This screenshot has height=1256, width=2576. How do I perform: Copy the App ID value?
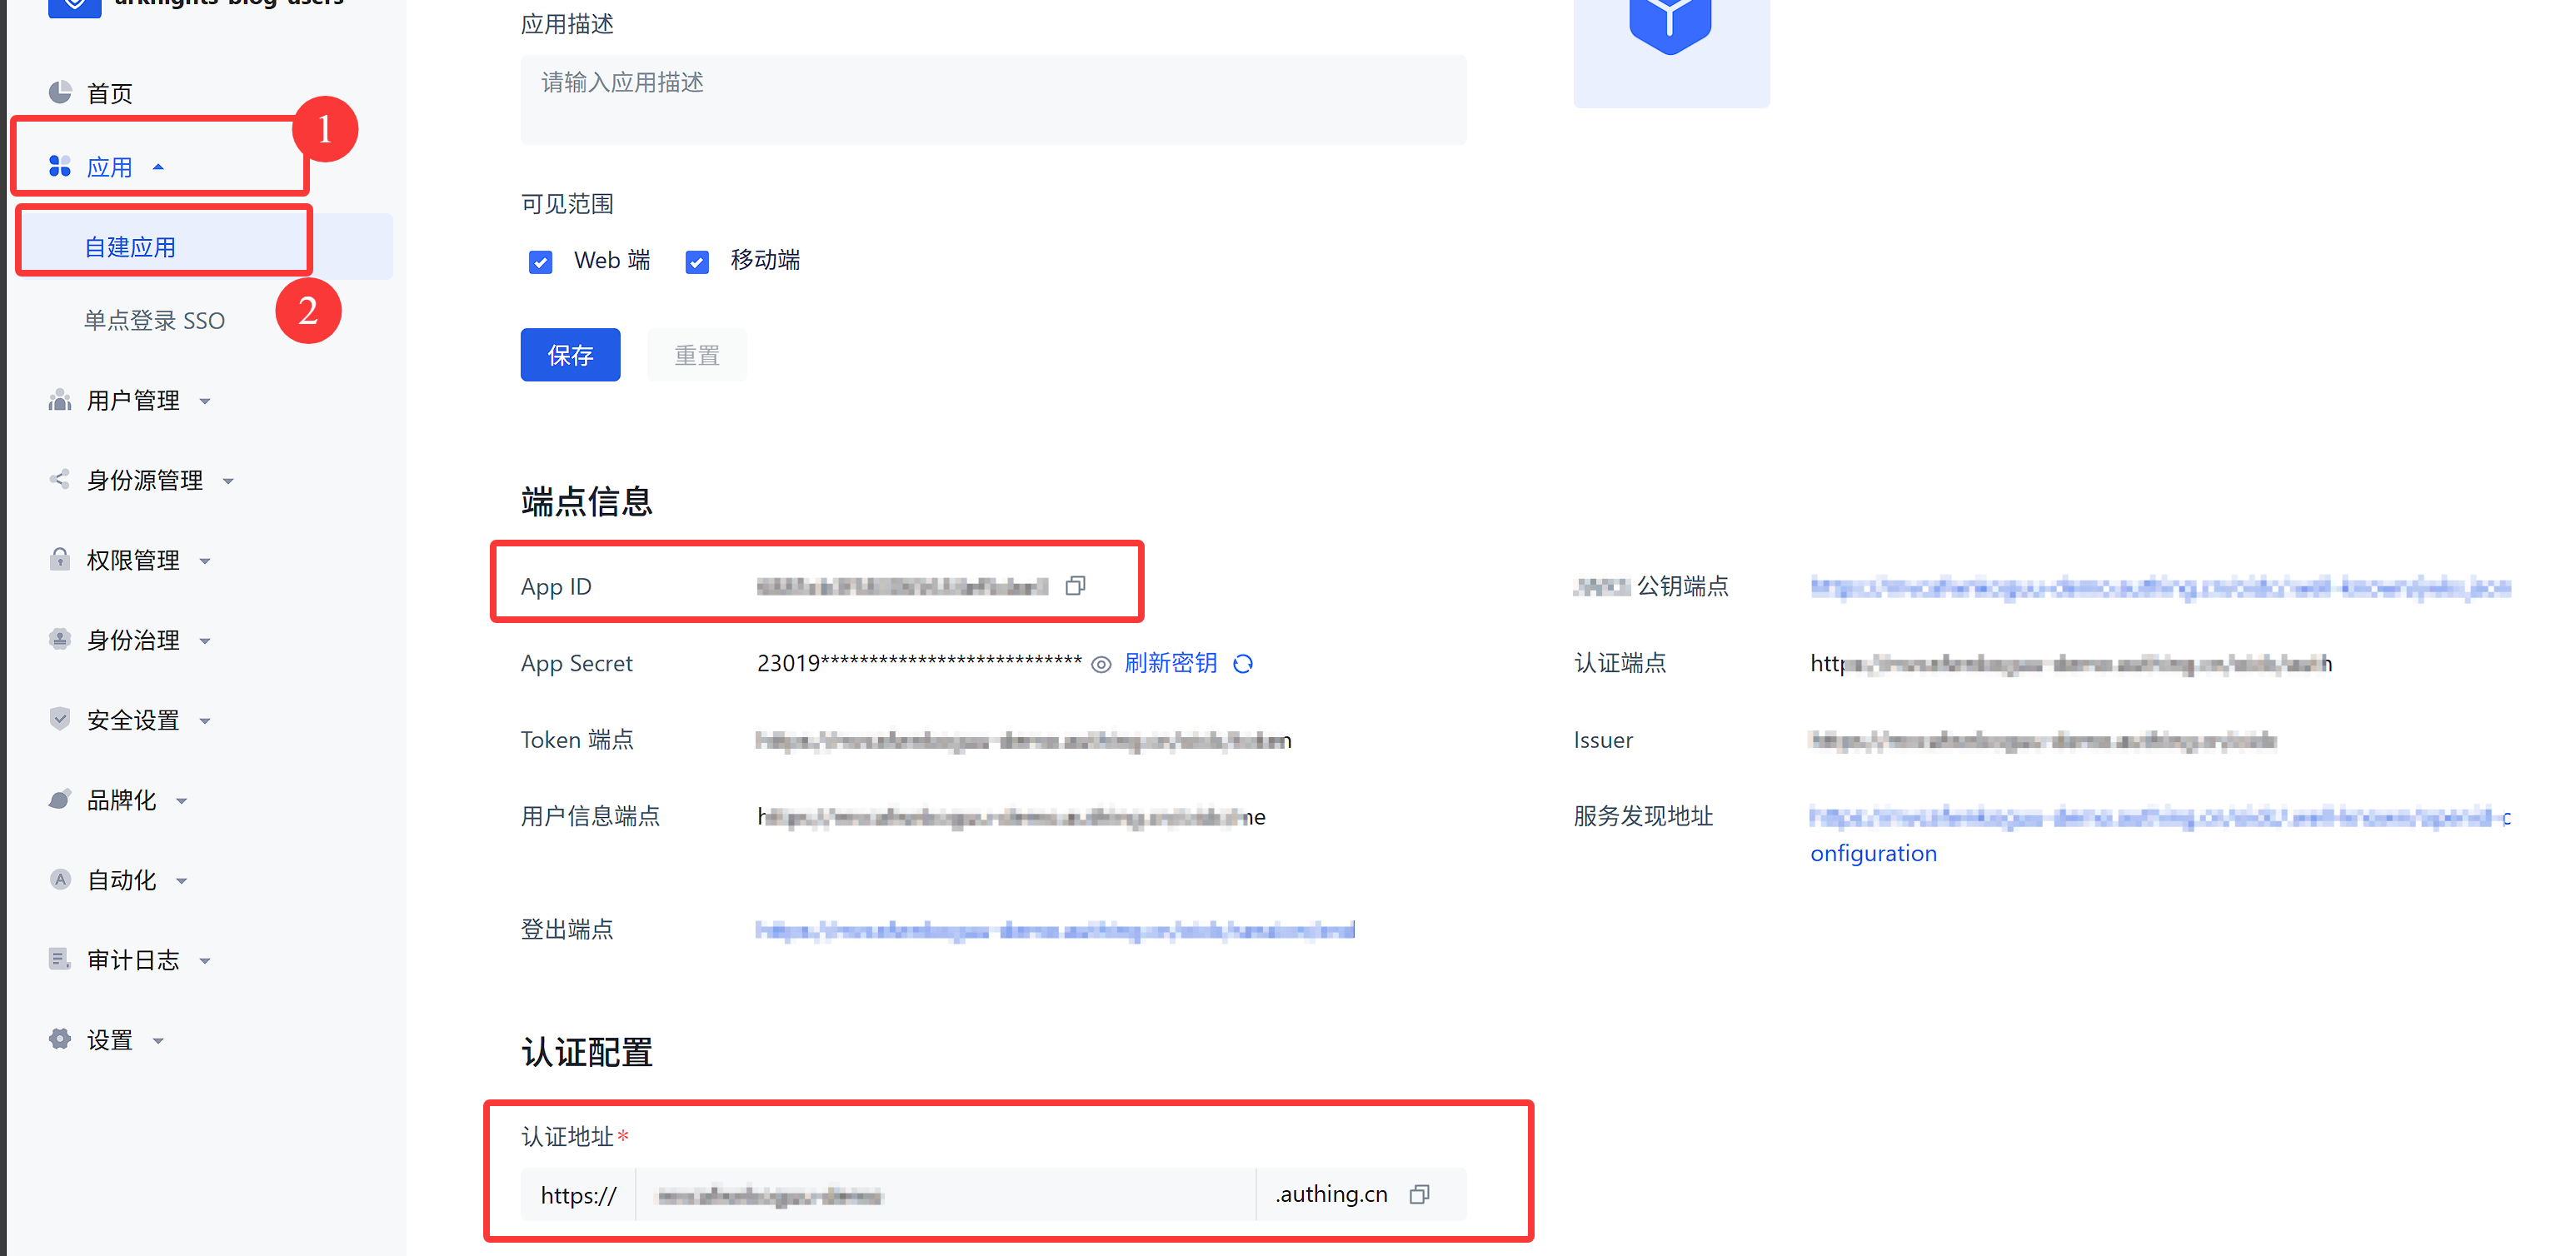click(1075, 586)
